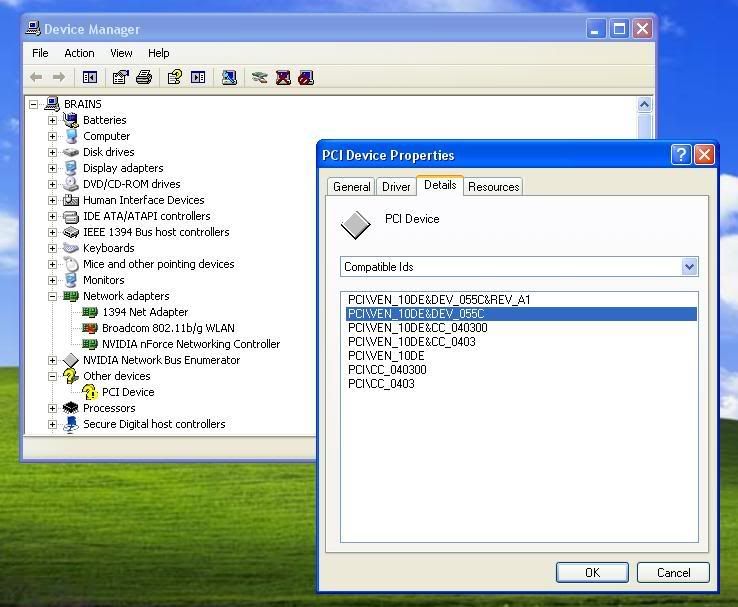Viewport: 738px width, 607px height.
Task: Open the Compatible Ids property dropdown
Action: coord(689,267)
